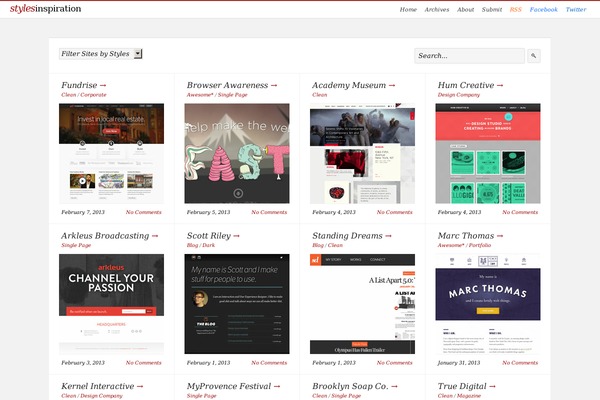Visit the Facebook link in header
The height and width of the screenshot is (400, 600).
tap(543, 10)
